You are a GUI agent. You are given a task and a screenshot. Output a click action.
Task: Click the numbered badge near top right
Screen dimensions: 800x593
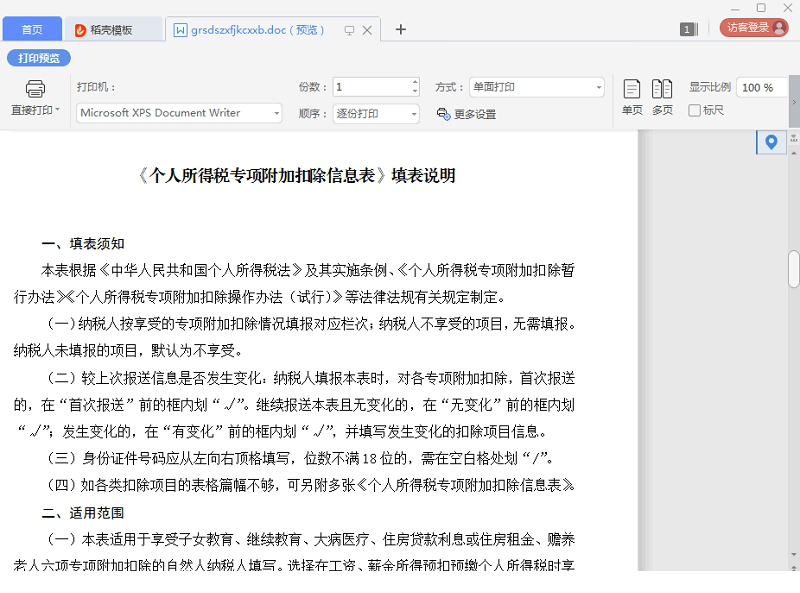tap(688, 29)
